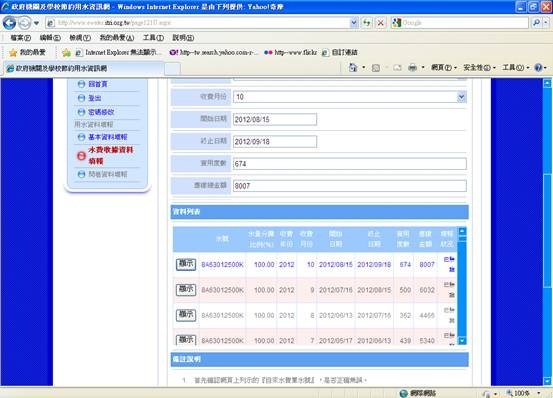Click the browser Back arrow button
This screenshot has height=398, width=553.
click(x=9, y=23)
